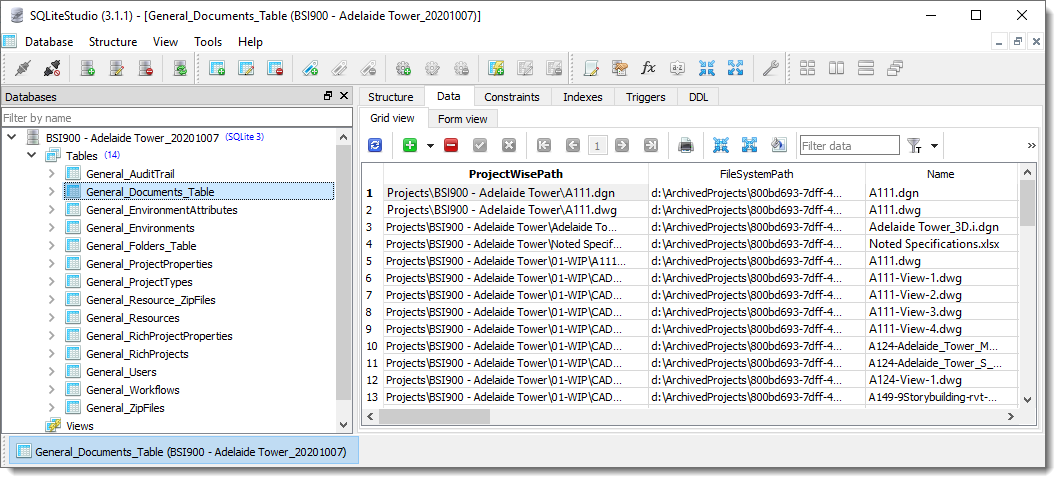Open the Database menu
The width and height of the screenshot is (1061, 483).
[49, 41]
